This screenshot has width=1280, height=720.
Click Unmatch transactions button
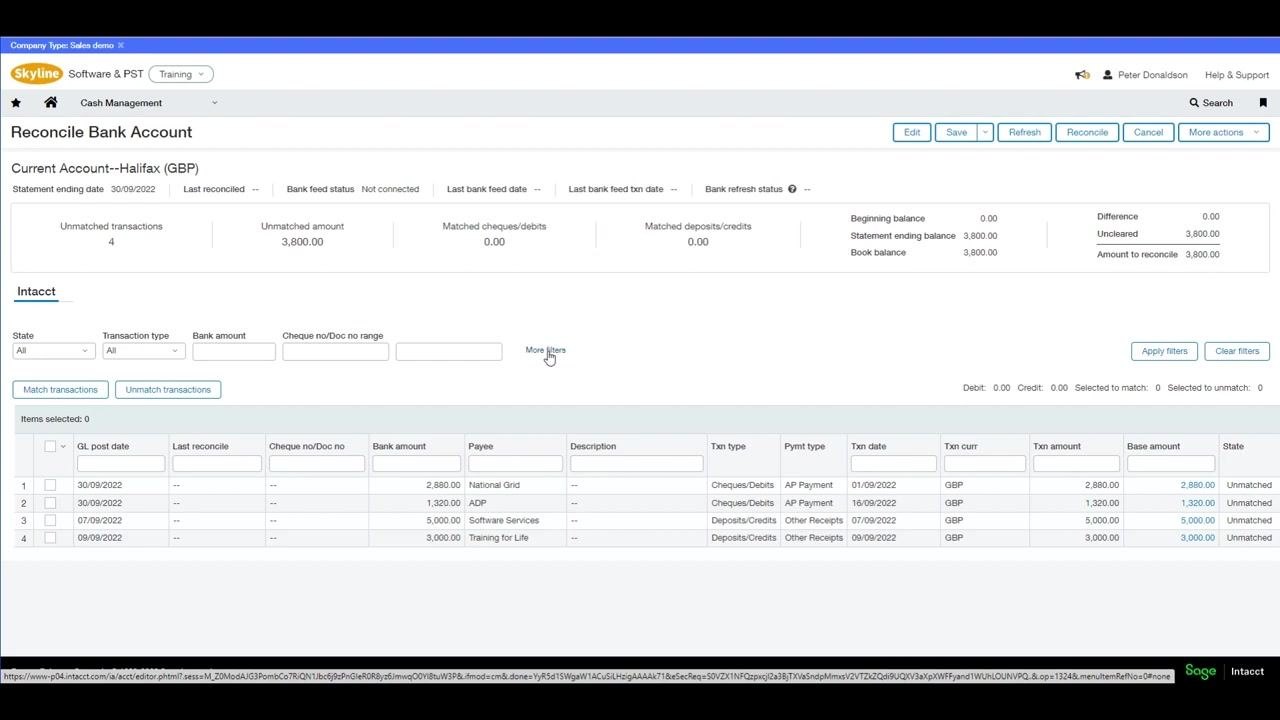tap(168, 390)
